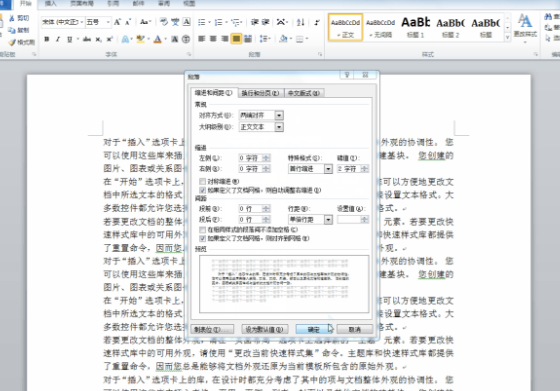560x391 pixels.
Task: Switch to 中文版式 tab in dialog
Action: tap(304, 93)
